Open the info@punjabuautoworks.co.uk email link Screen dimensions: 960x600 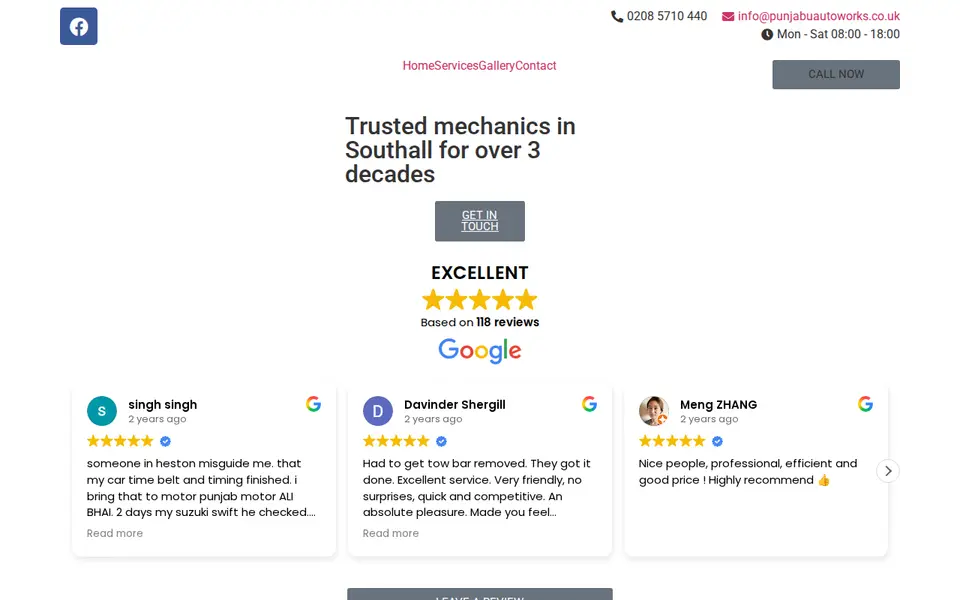(x=819, y=17)
